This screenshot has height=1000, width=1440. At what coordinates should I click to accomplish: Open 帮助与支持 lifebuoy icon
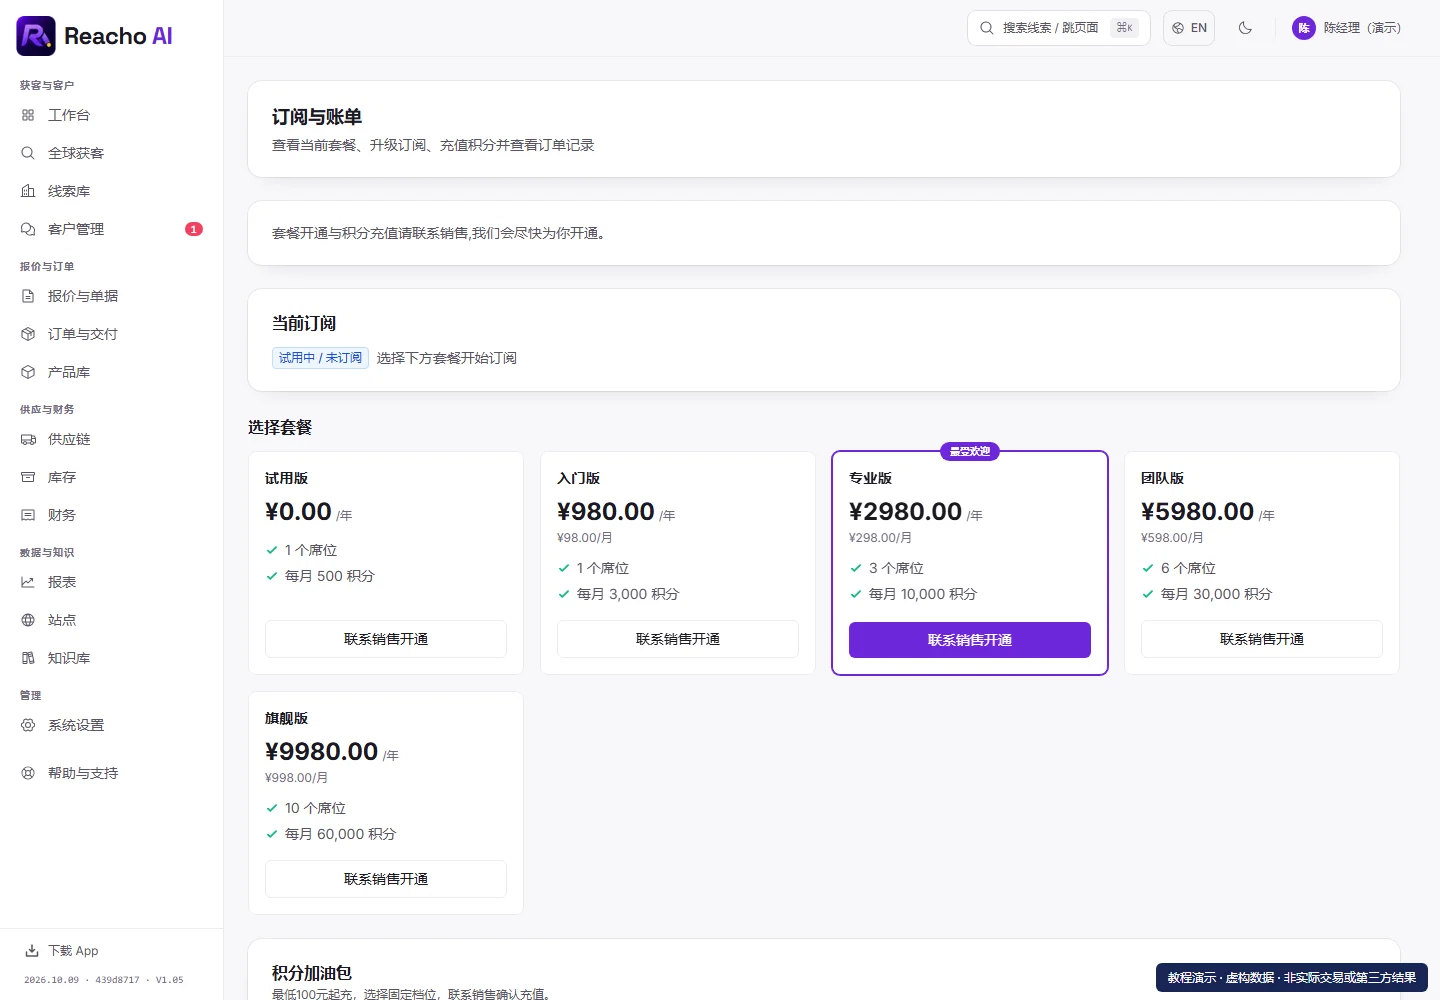point(28,773)
